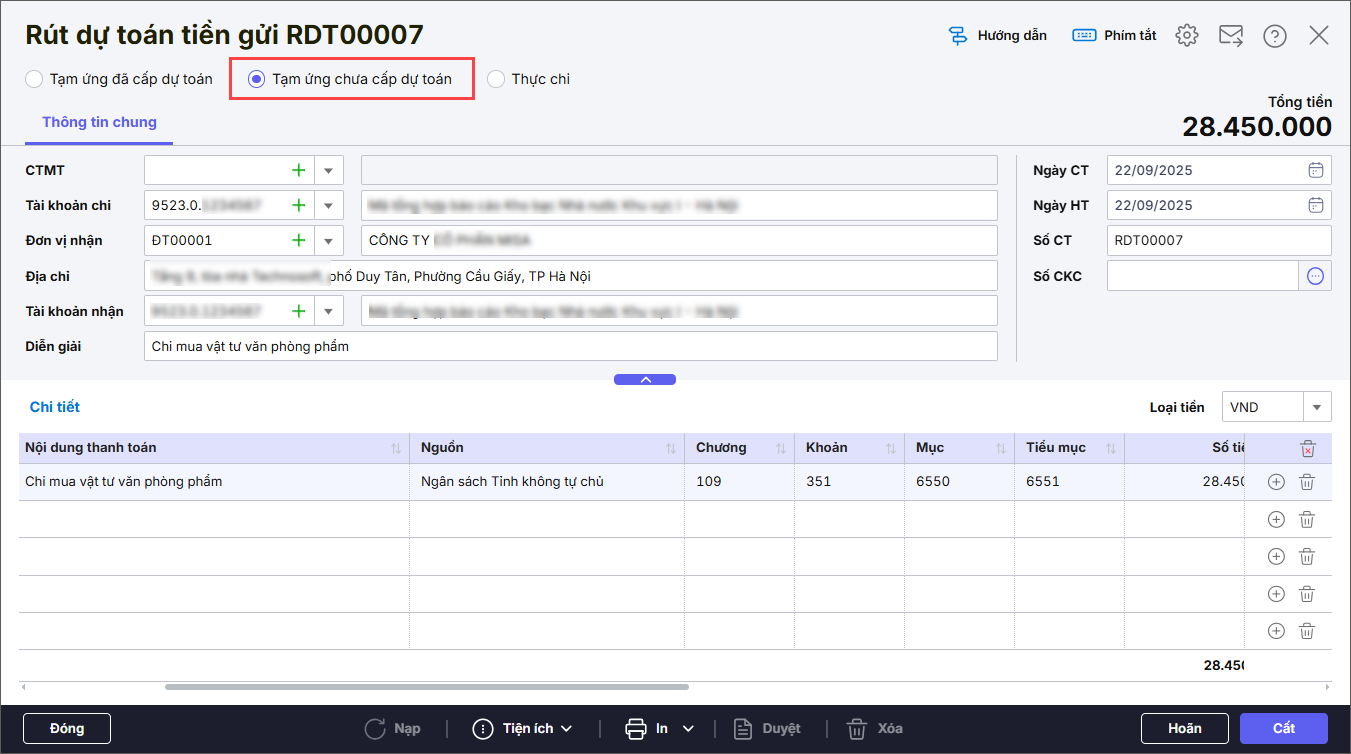Choose the 'Thực chi' radio button
Viewport: 1351px width, 754px height.
click(x=496, y=79)
